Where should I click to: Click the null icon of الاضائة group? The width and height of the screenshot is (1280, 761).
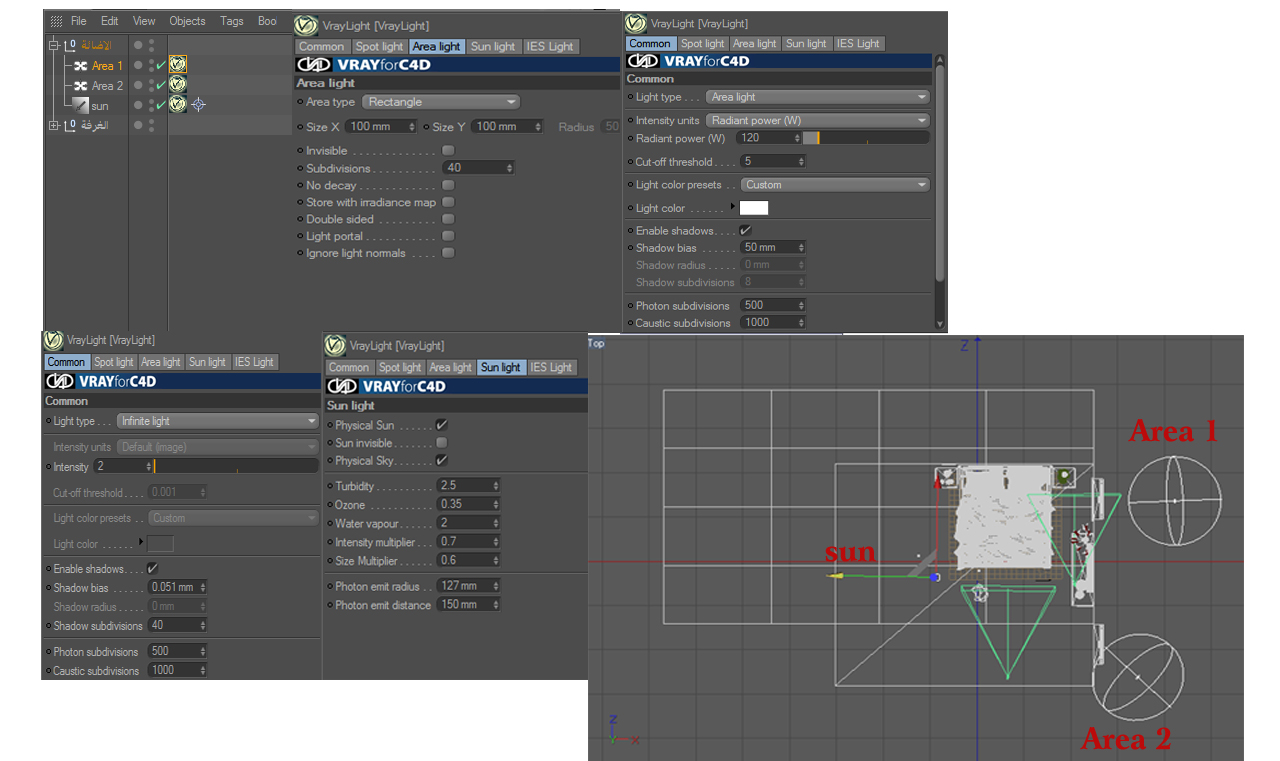70,46
